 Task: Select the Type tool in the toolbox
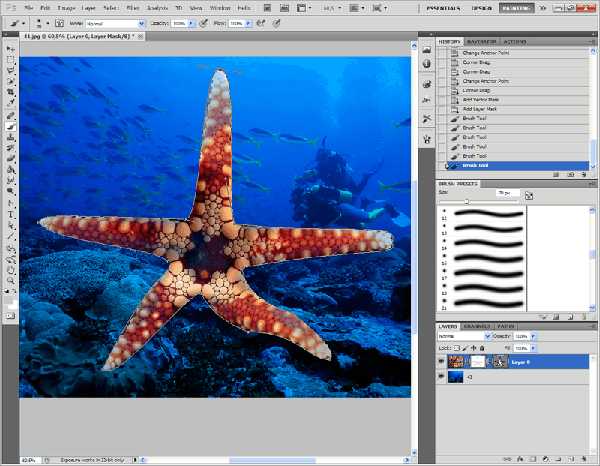pos(11,214)
